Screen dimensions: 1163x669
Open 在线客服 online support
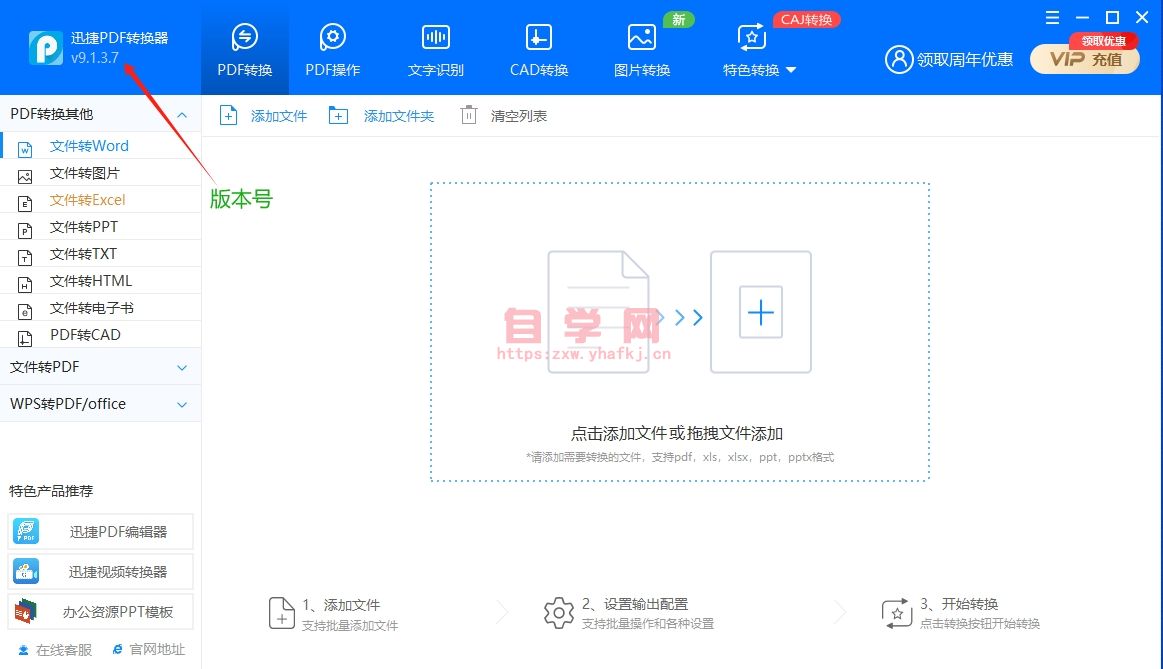55,650
